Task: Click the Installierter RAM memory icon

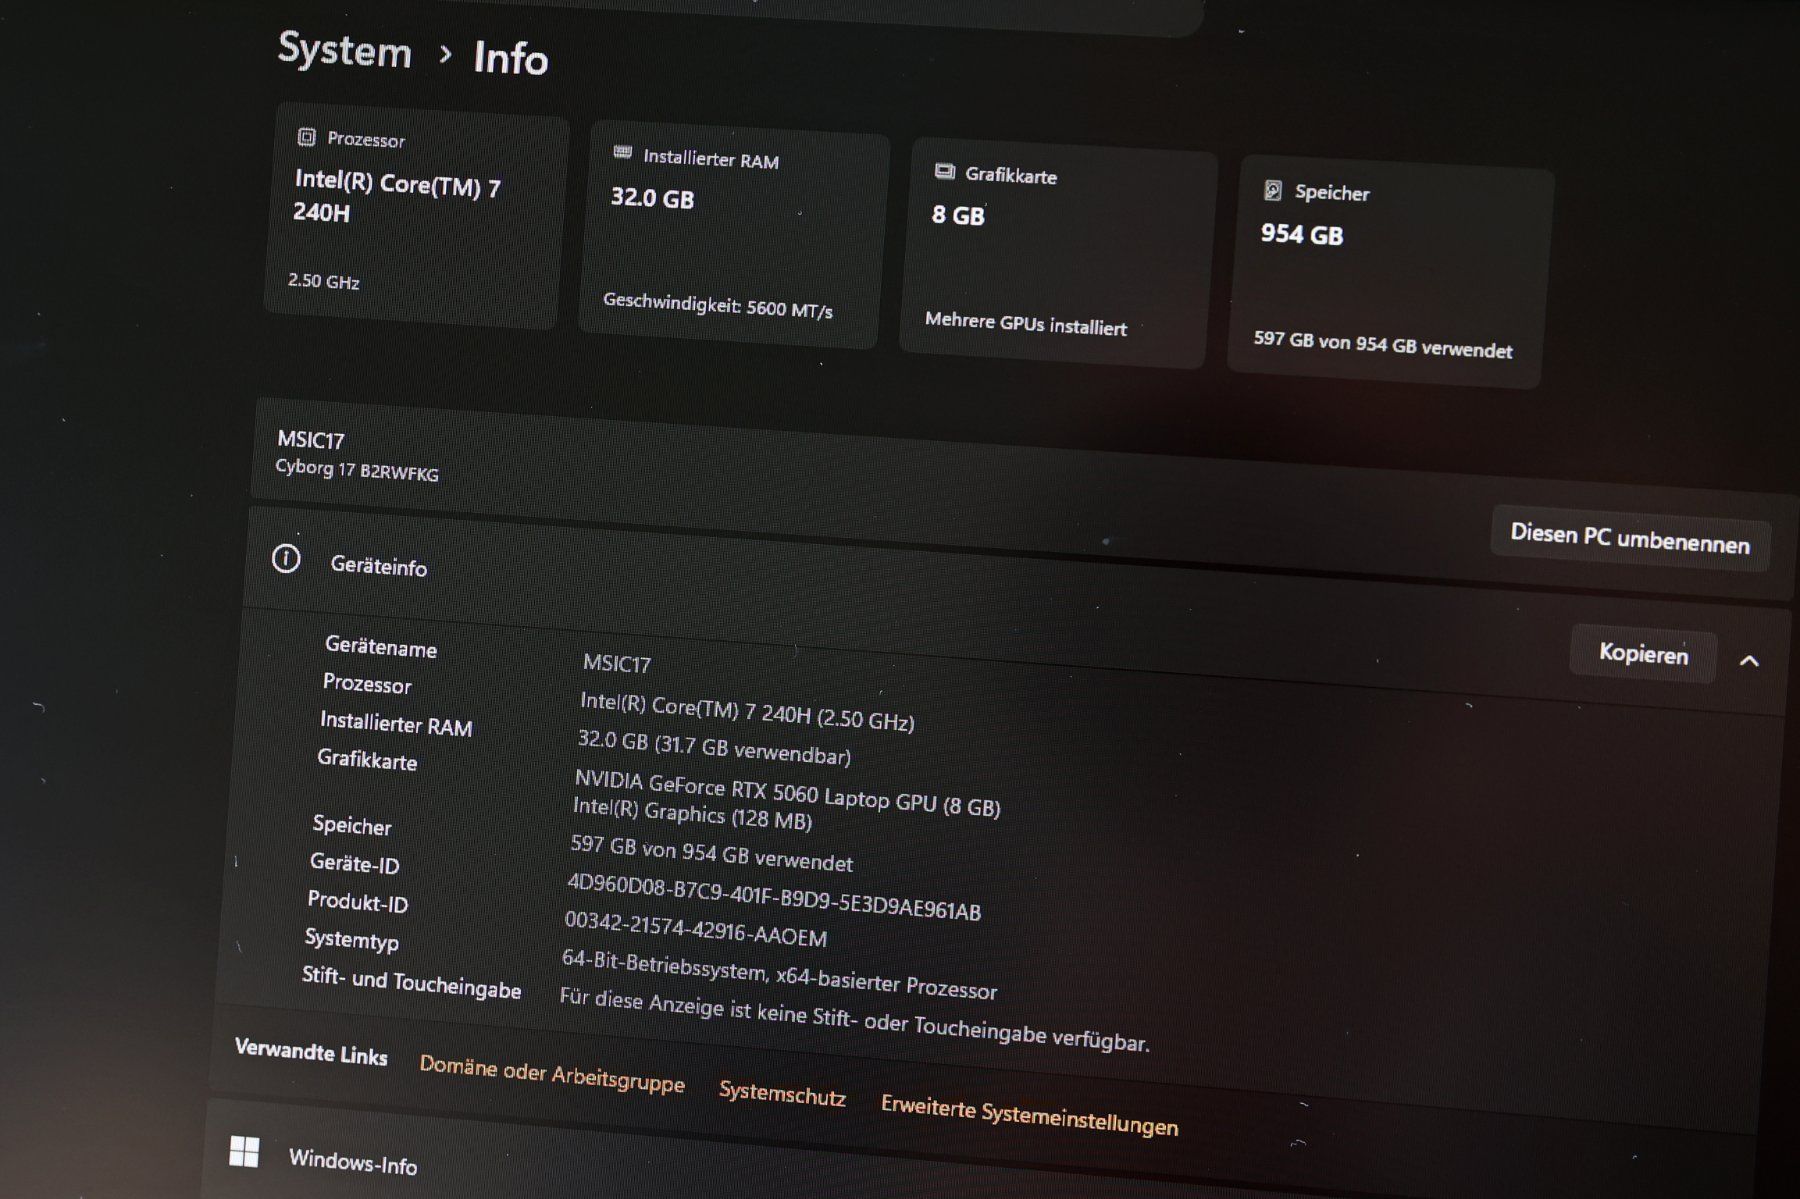Action: point(623,152)
